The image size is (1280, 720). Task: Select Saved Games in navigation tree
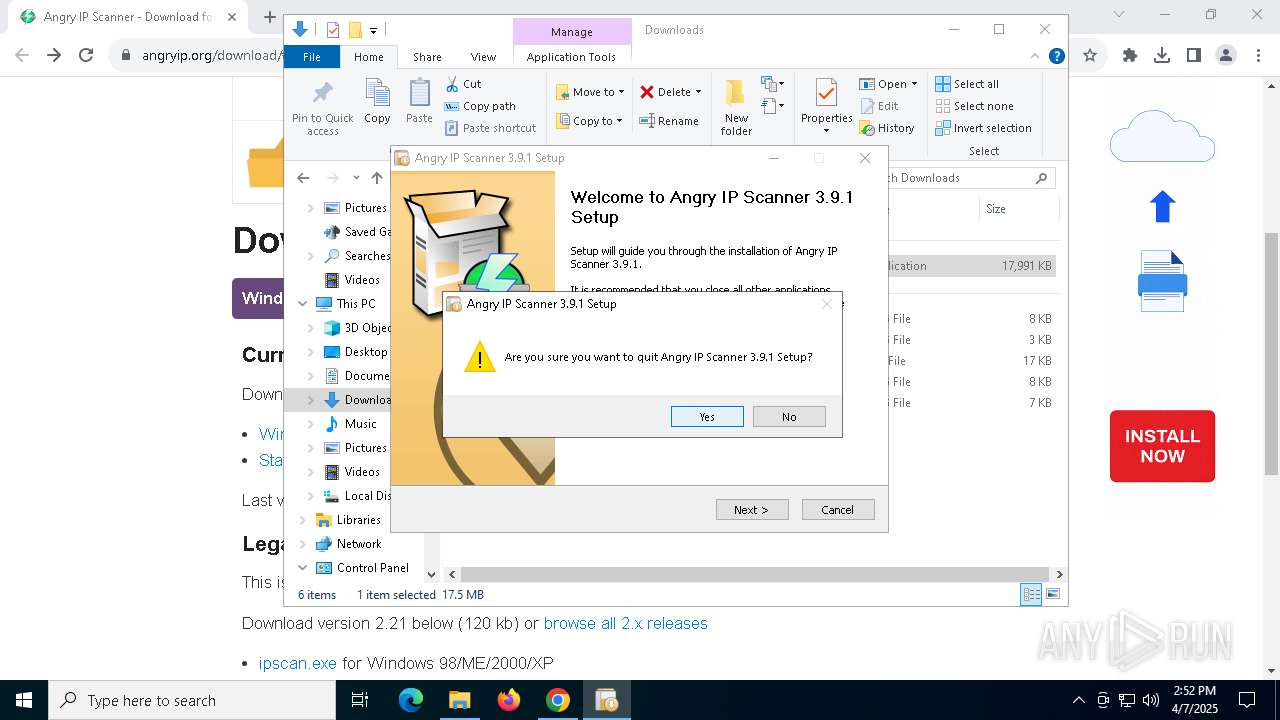[358, 232]
